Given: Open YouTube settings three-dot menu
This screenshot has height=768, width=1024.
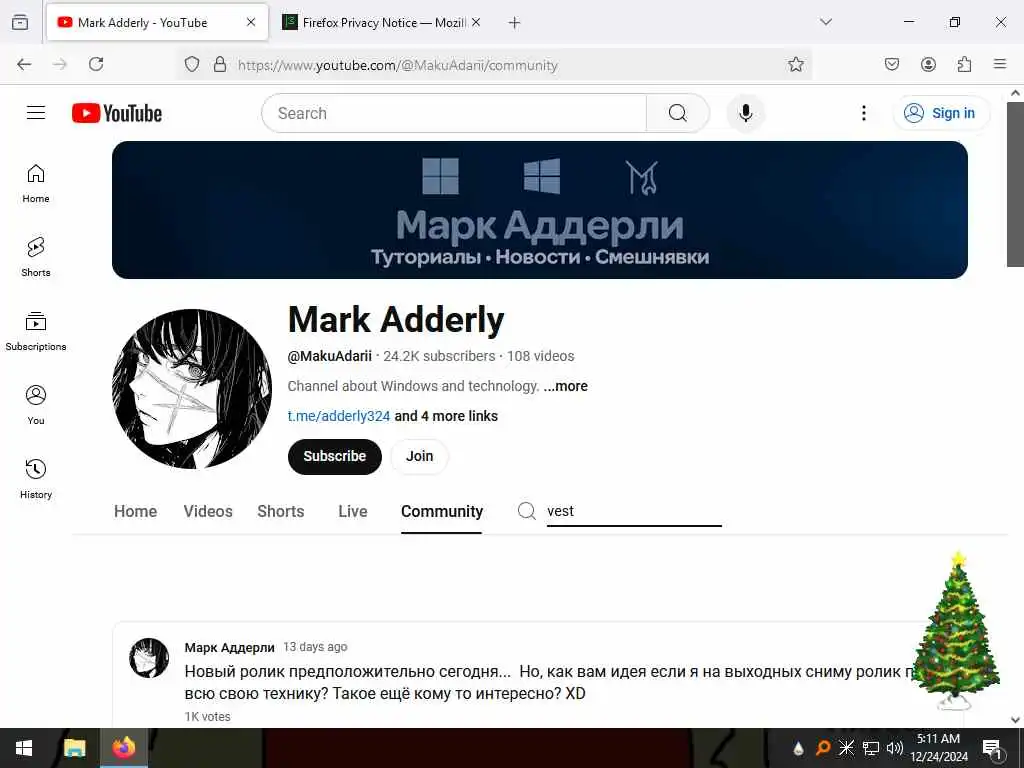Looking at the screenshot, I should (863, 113).
